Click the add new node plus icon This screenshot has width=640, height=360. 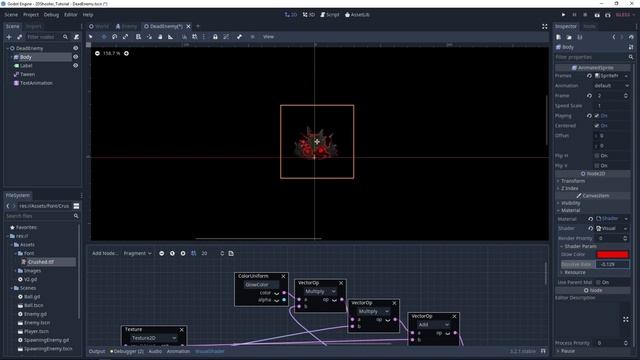coord(9,37)
